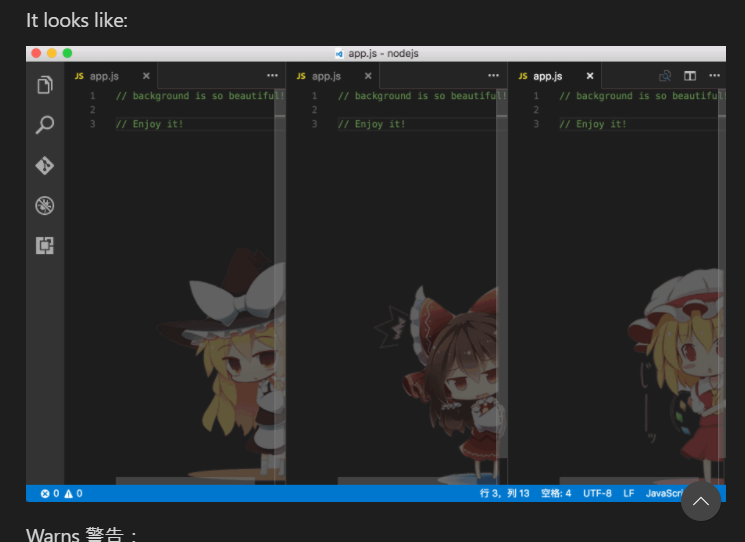
Task: Click the 'It looks like:' text
Action: pos(77,20)
